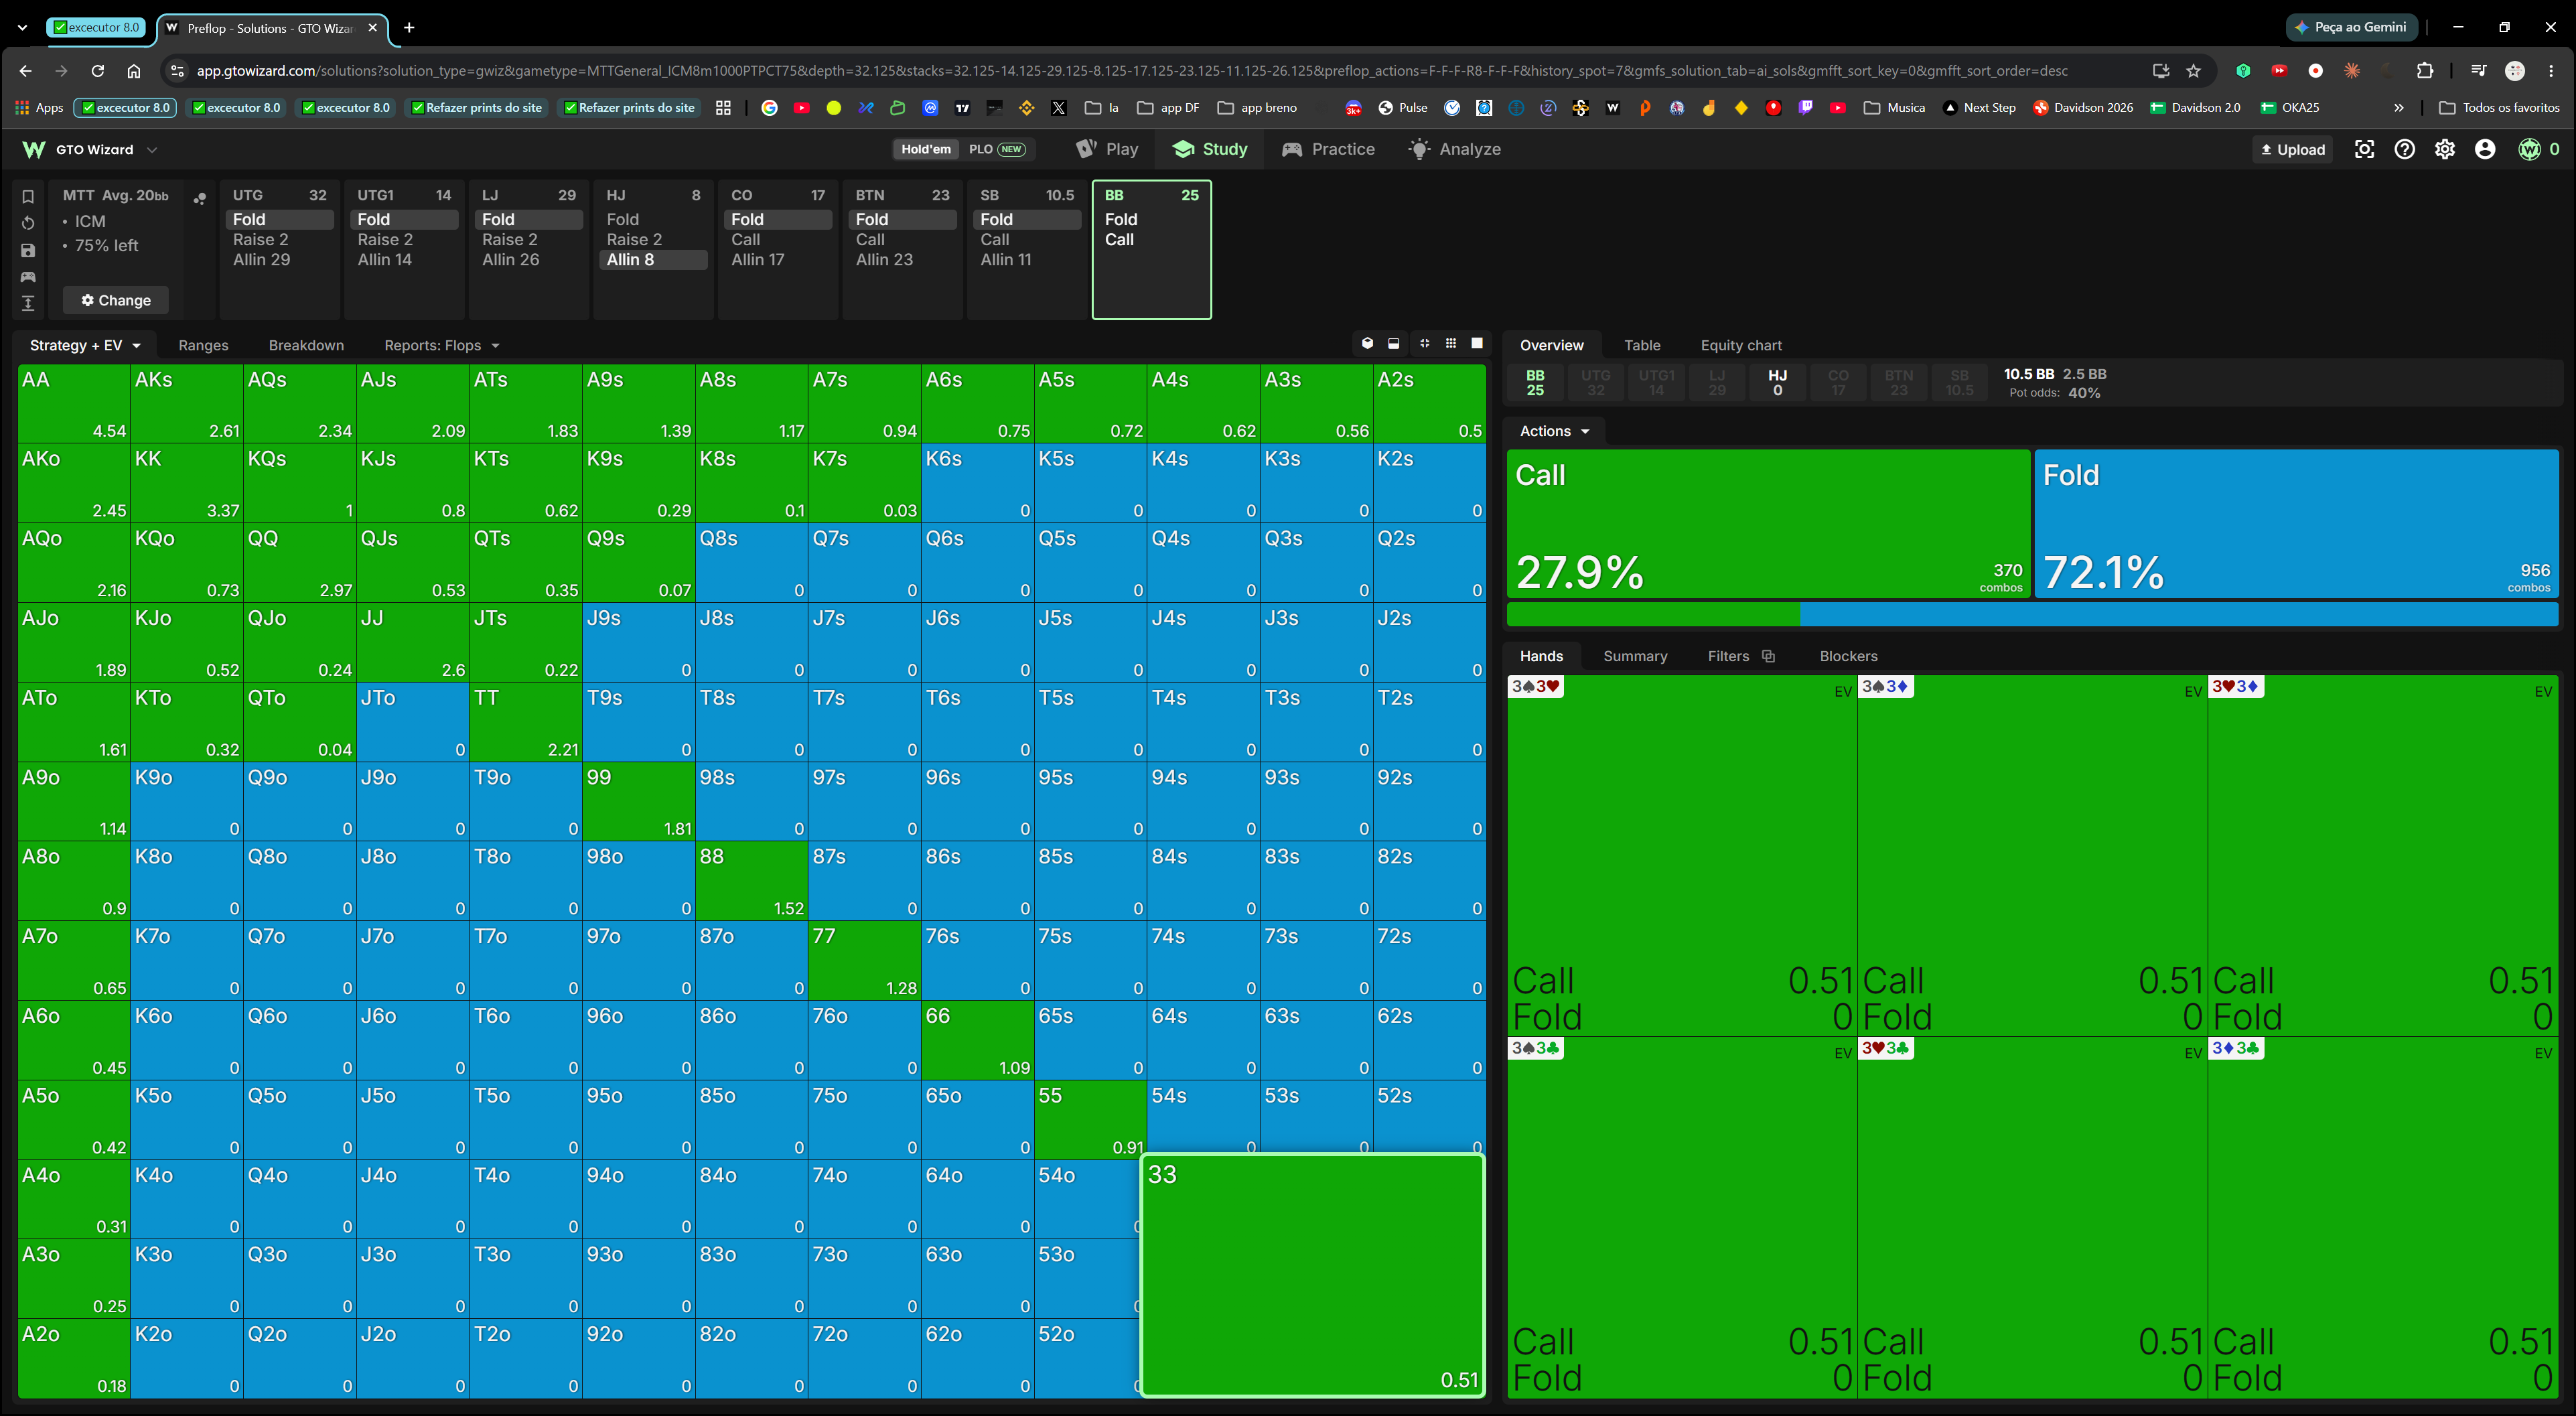
Task: Click the nine-dot grid view icon
Action: [x=1451, y=344]
